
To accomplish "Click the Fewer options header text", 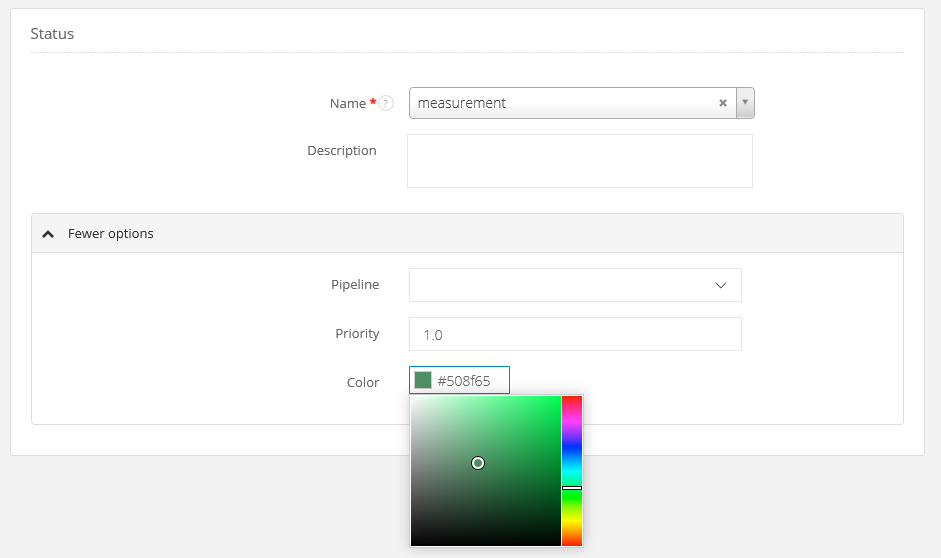I will [111, 234].
